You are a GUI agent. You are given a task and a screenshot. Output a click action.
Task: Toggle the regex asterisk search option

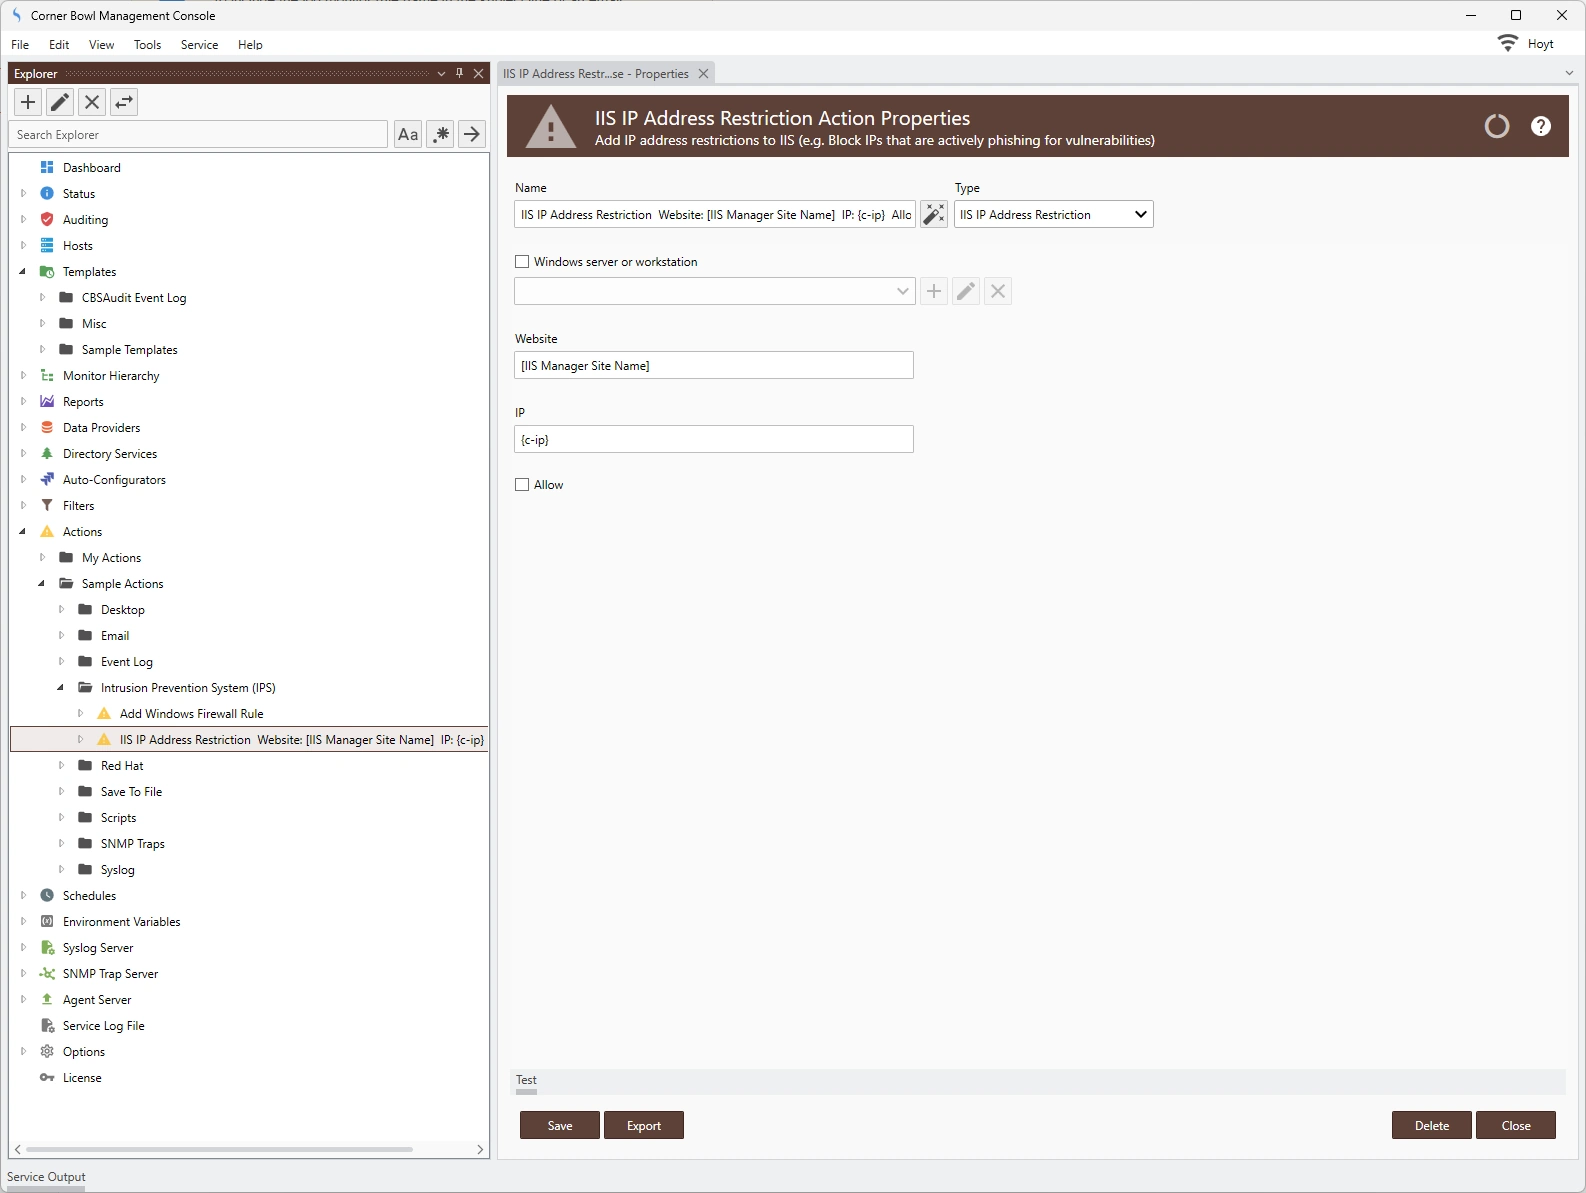coord(440,134)
